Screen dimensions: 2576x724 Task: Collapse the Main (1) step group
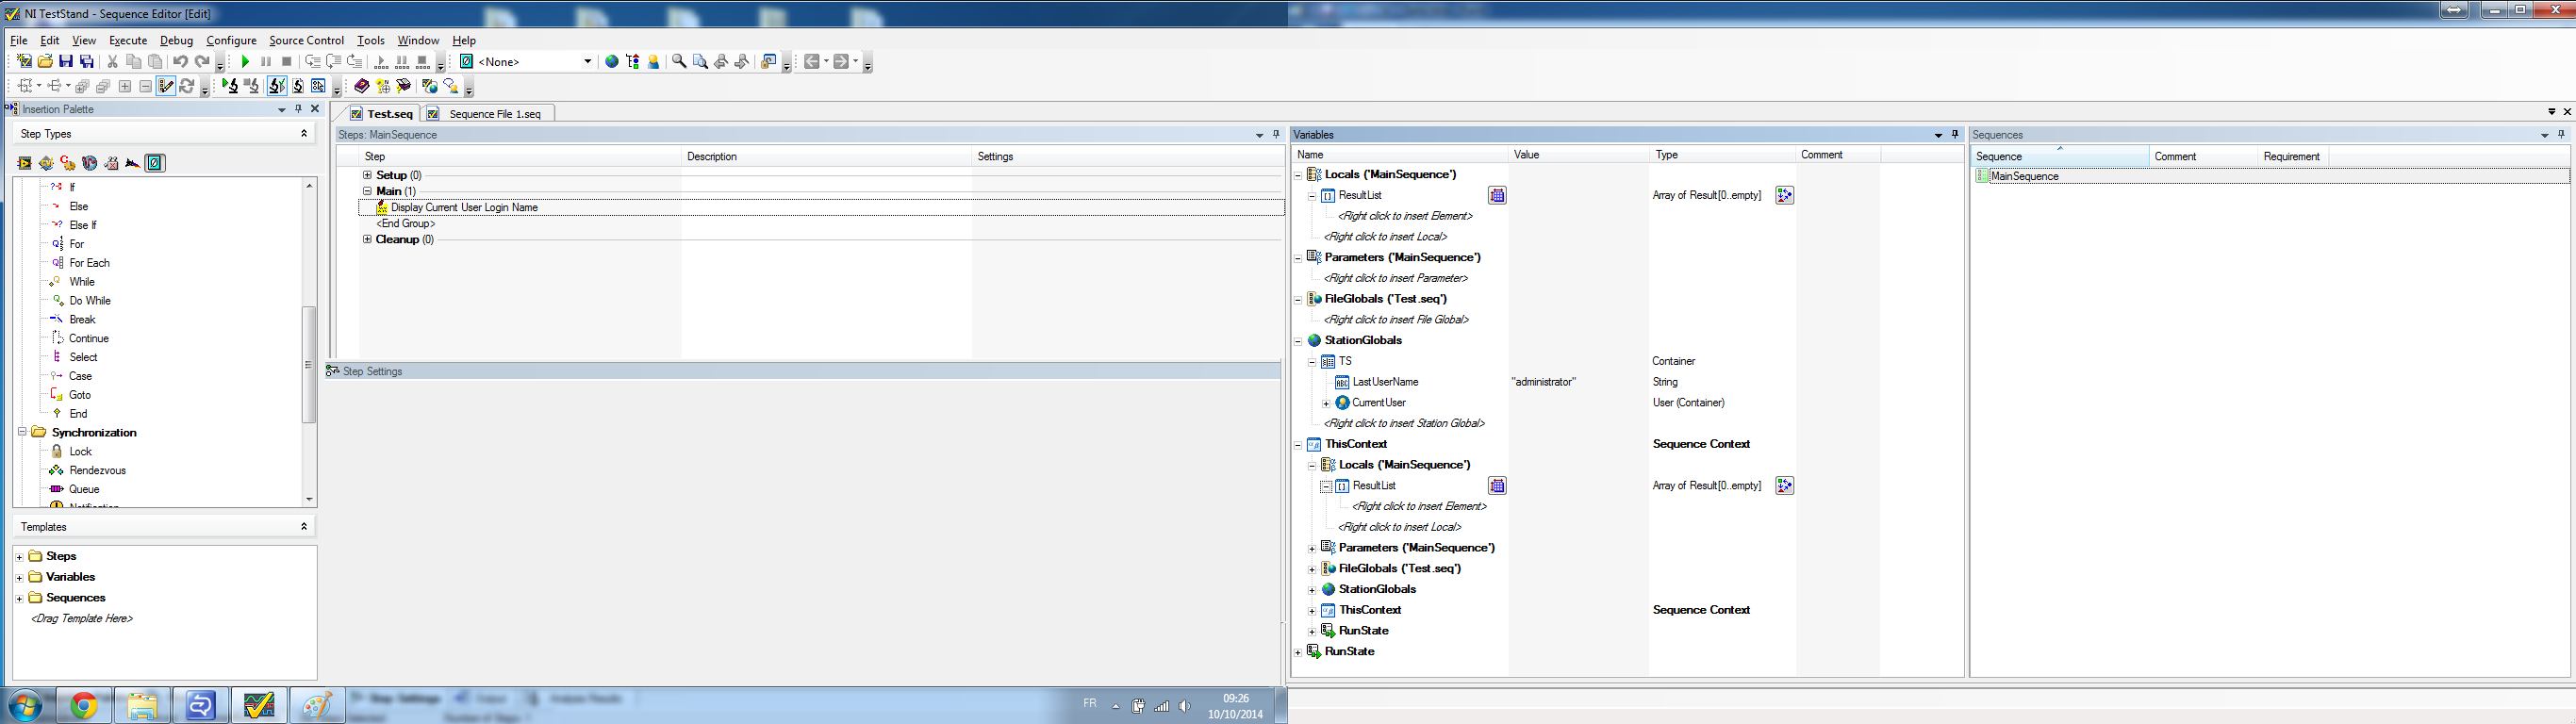(x=367, y=191)
